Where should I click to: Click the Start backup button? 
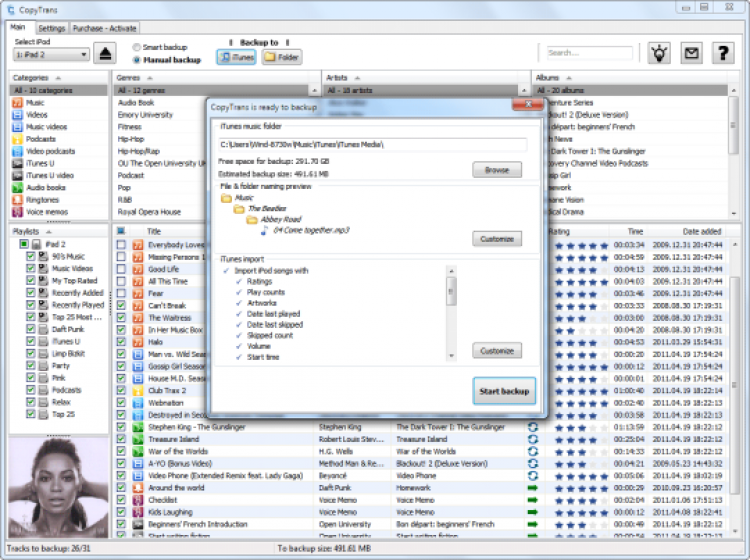pos(504,391)
